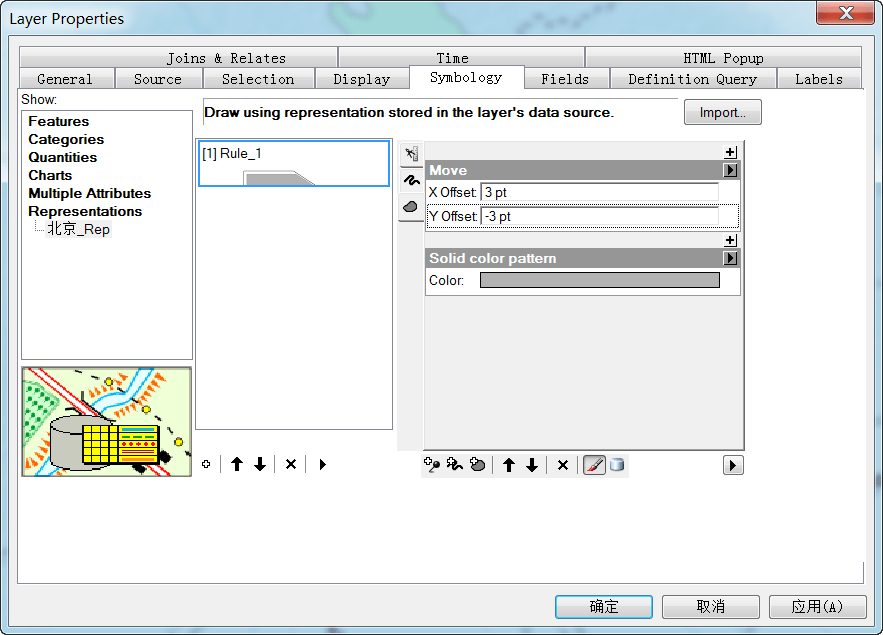Open the gray Color swatch picker
This screenshot has height=635, width=883.
point(600,280)
